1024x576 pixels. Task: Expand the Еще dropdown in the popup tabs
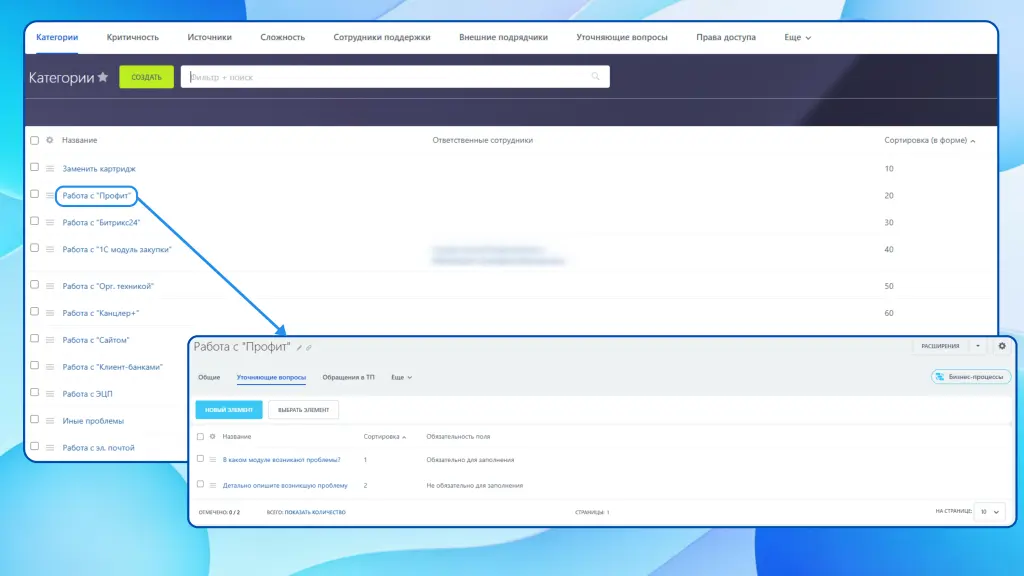tap(401, 377)
